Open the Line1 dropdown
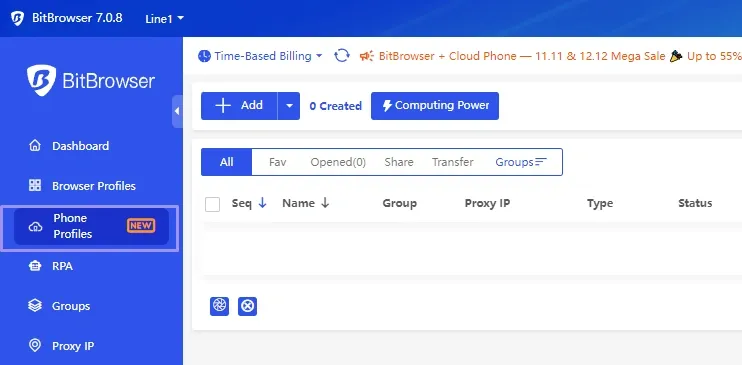742x365 pixels. coord(164,19)
